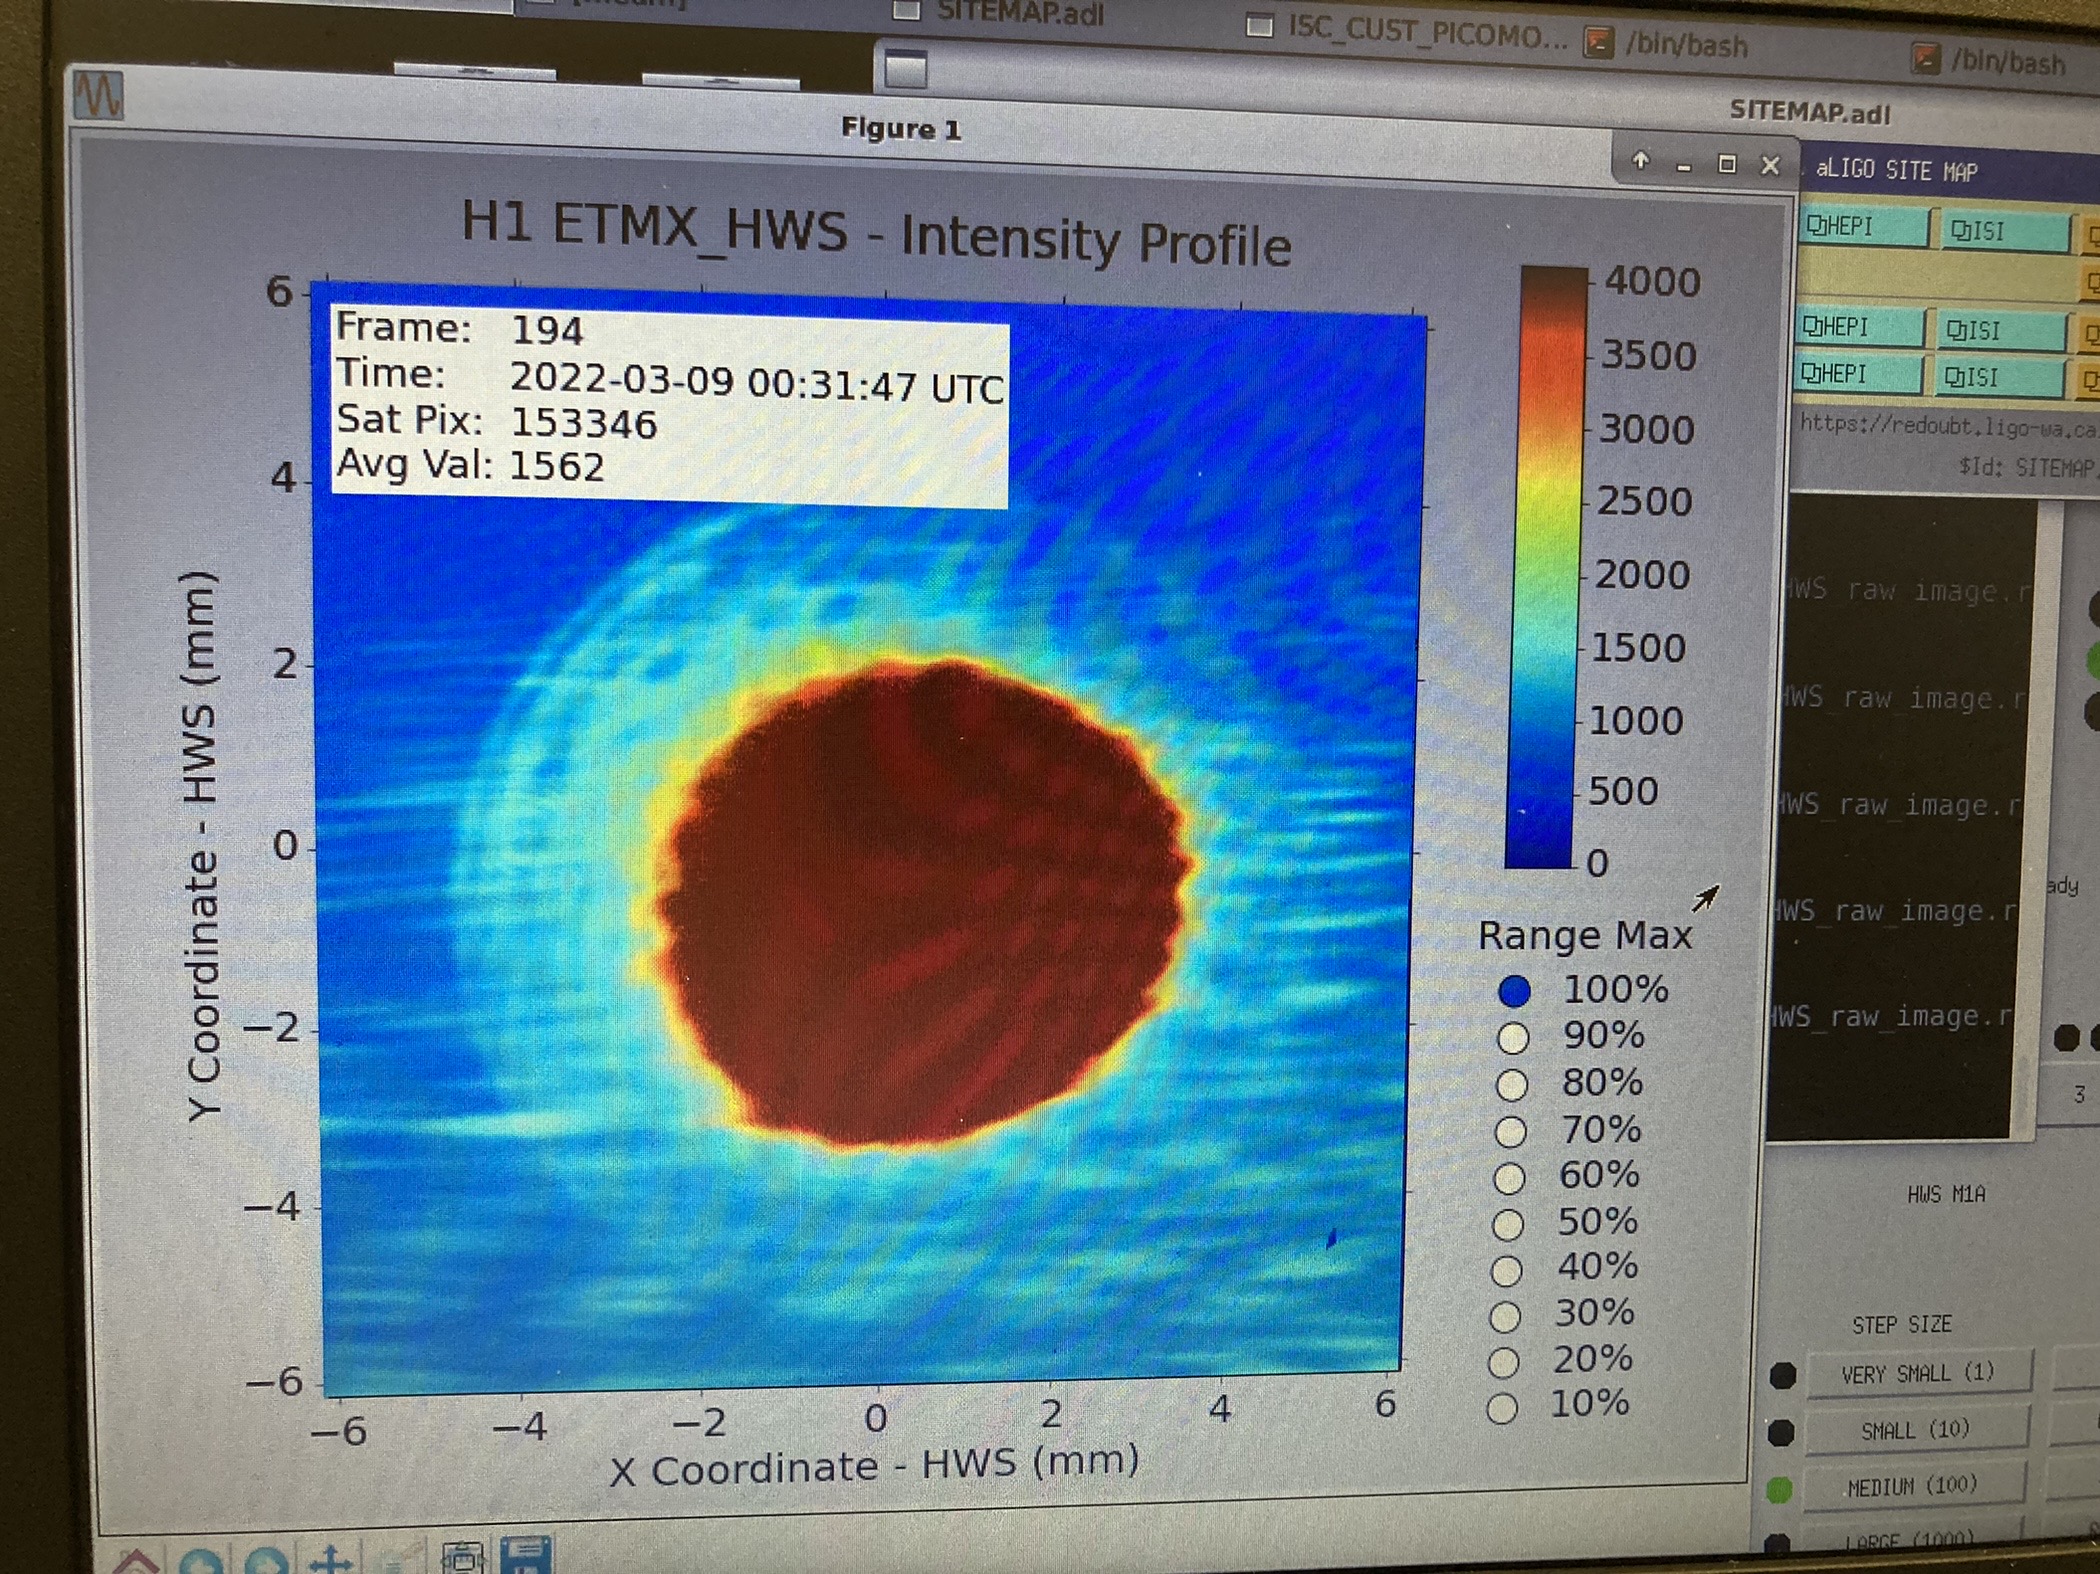2100x1574 pixels.
Task: Click the Forward to next view arrow
Action: point(265,1562)
